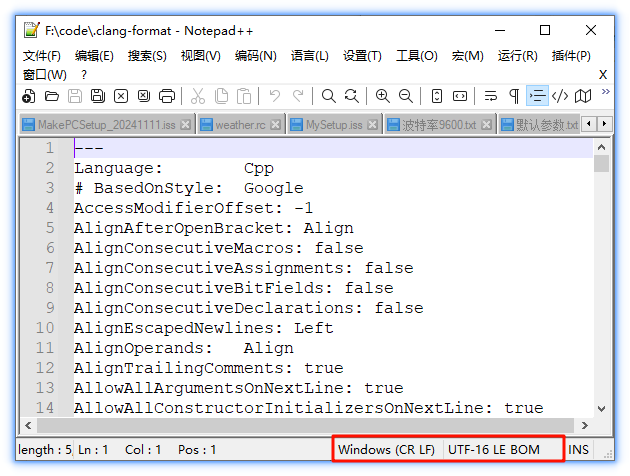Click the text 'AlignEscapedNewlines: Left'

[204, 328]
